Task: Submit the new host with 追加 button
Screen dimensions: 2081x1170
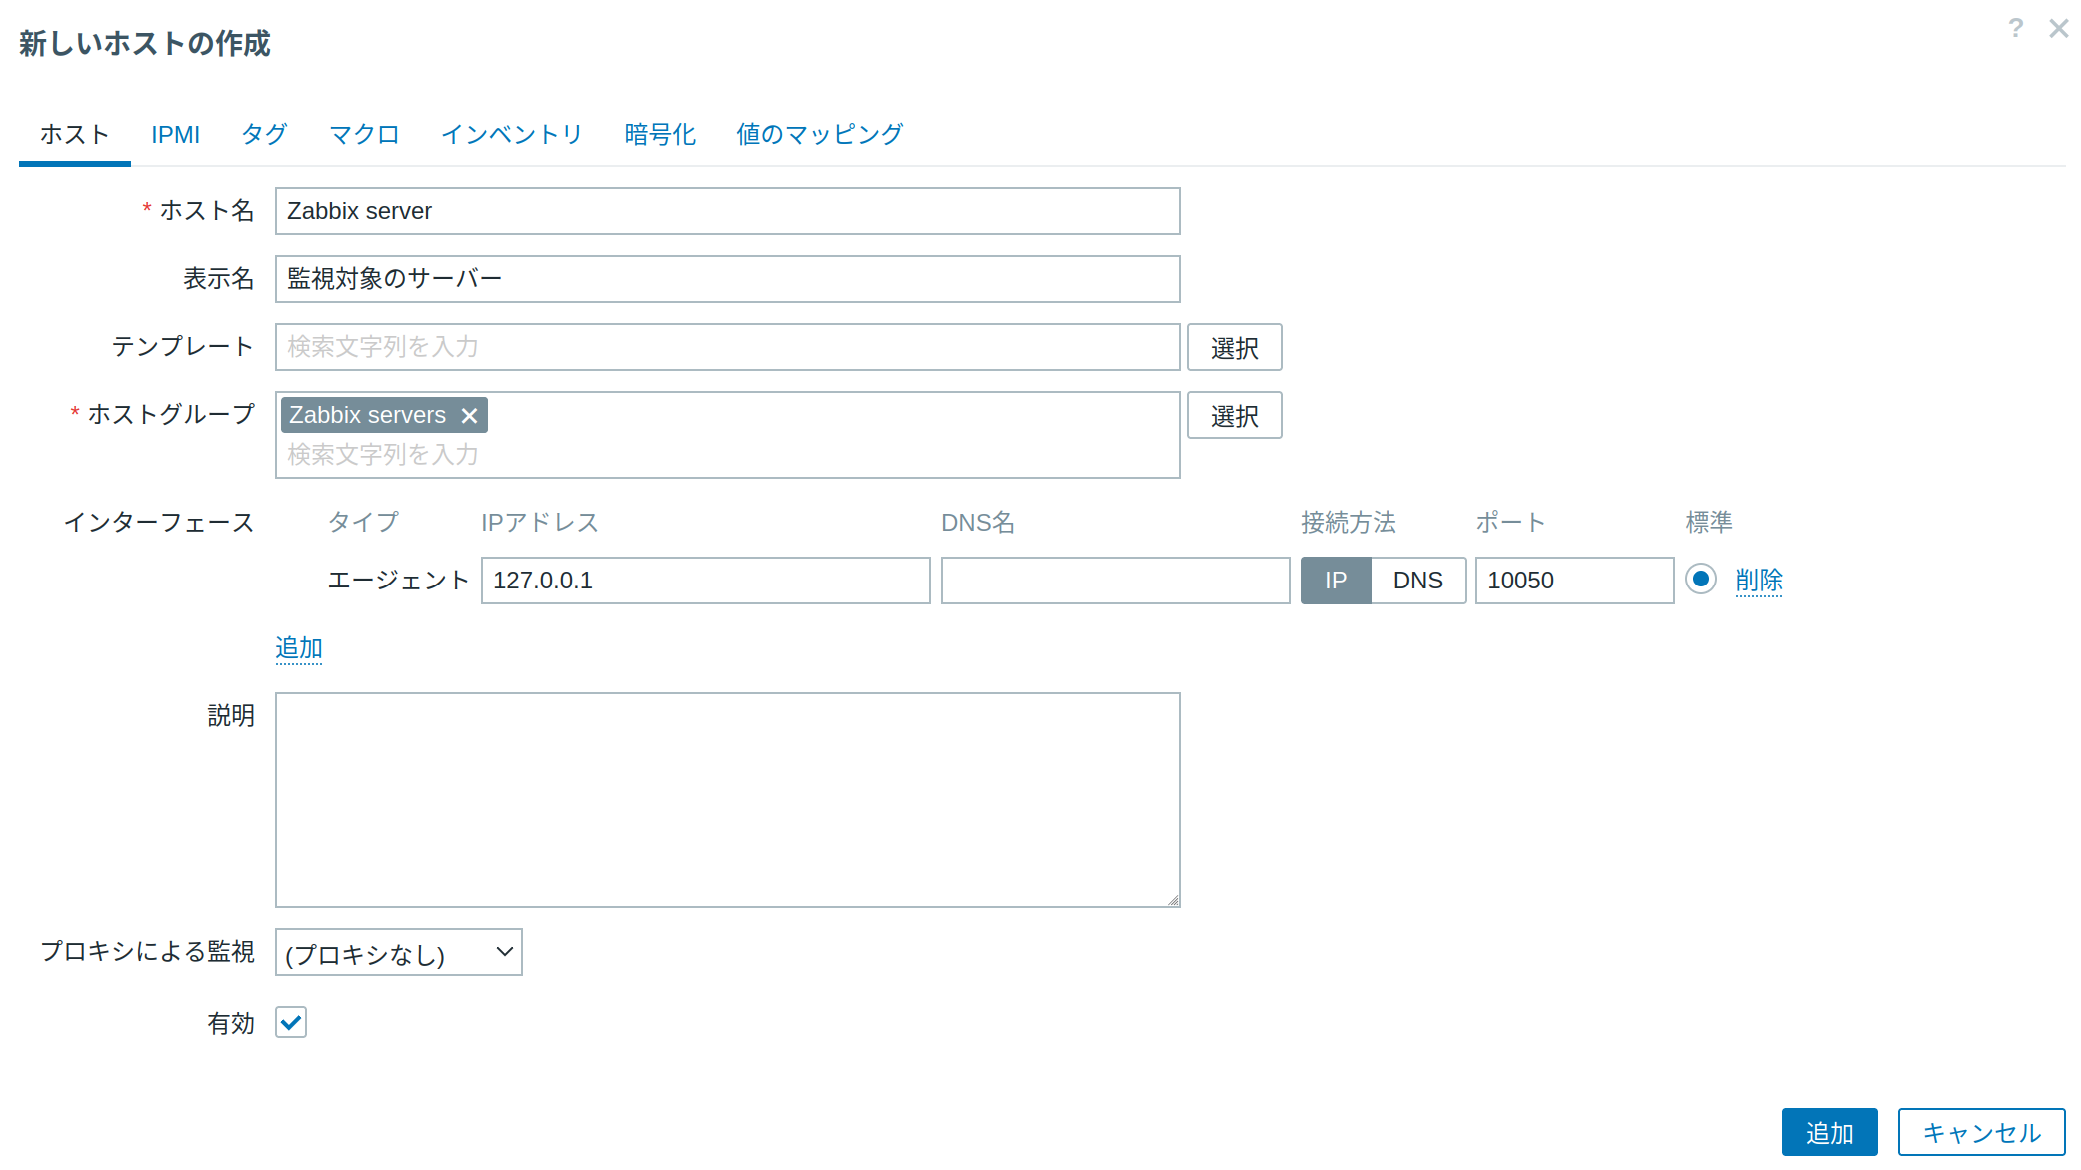Action: (1829, 1132)
